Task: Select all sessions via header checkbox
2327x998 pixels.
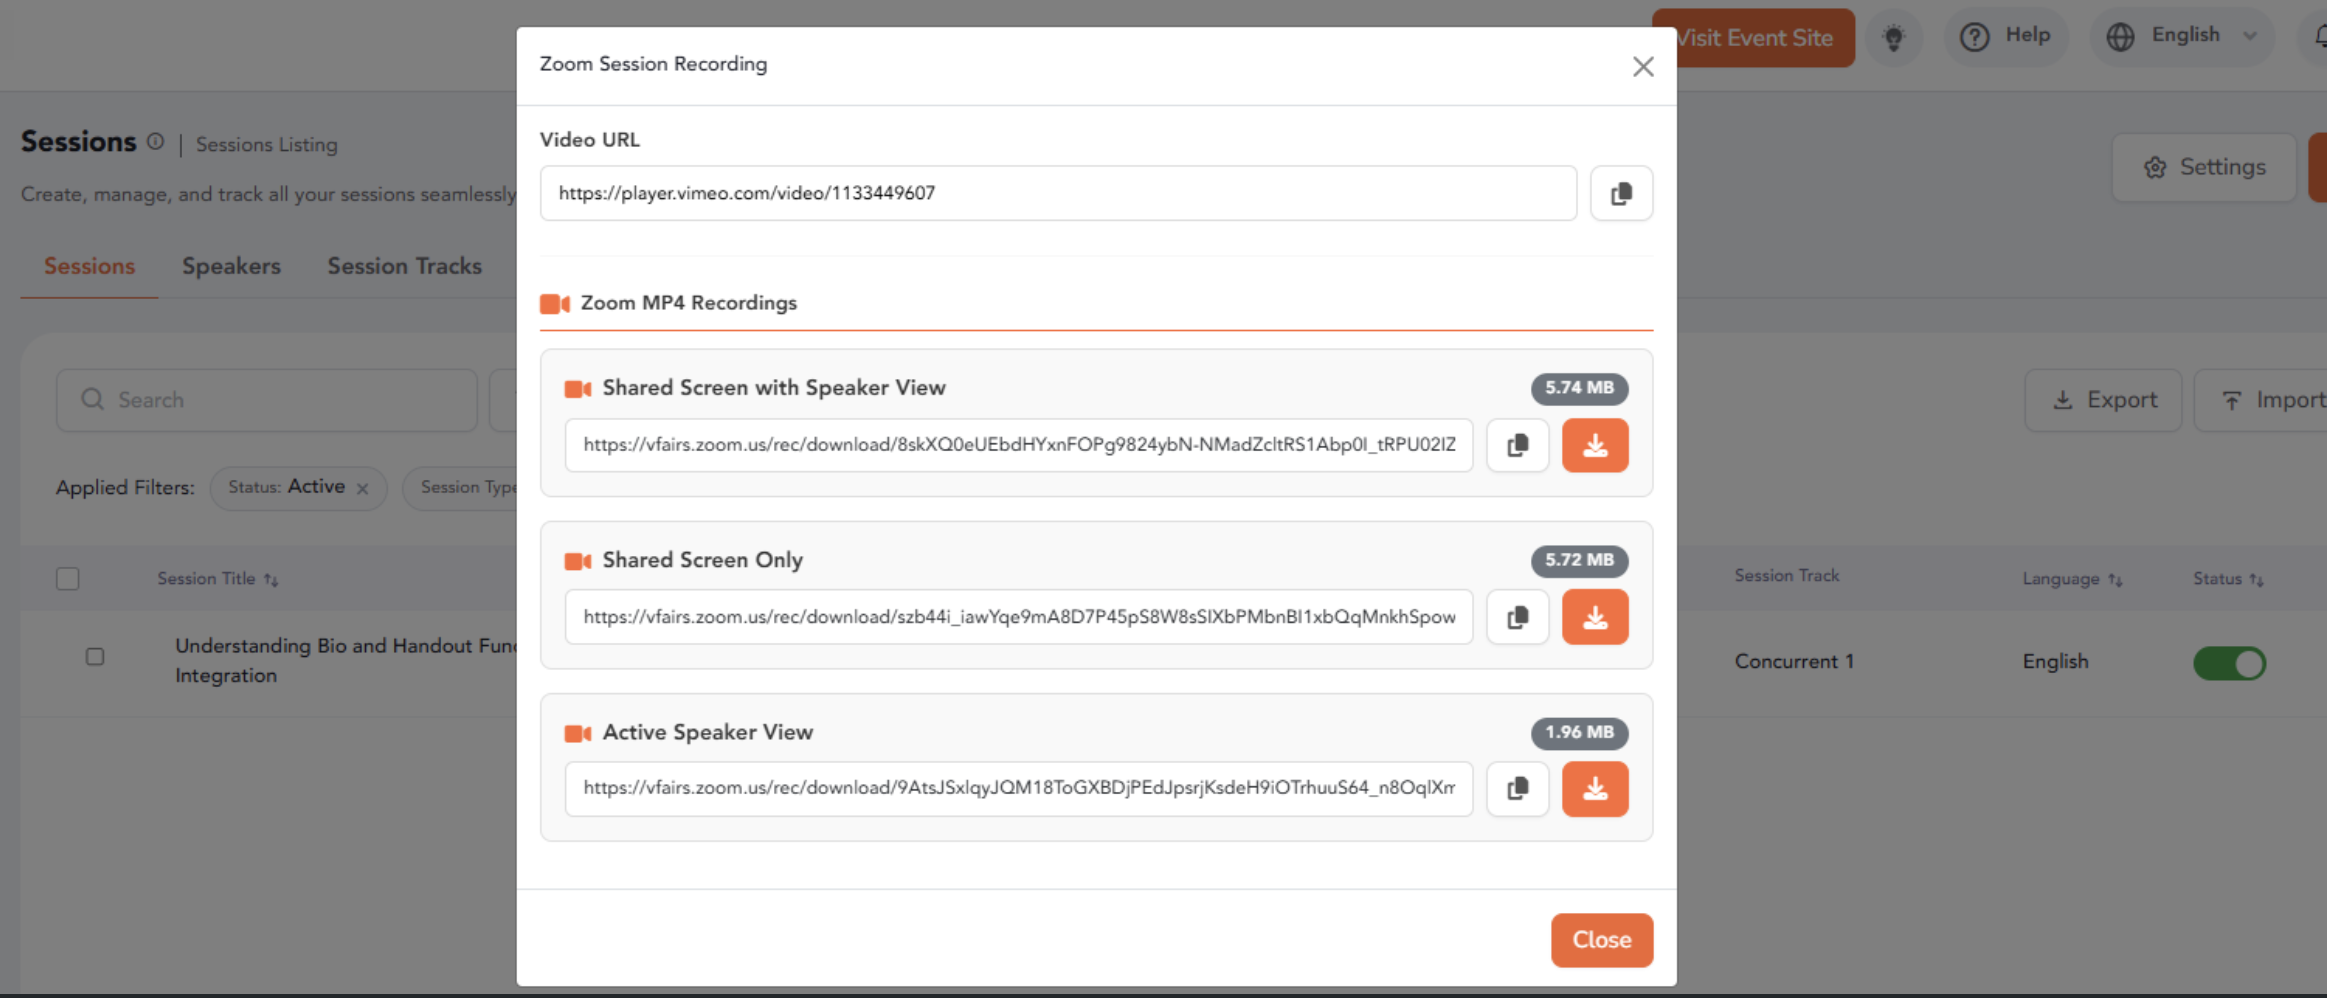Action: (67, 578)
